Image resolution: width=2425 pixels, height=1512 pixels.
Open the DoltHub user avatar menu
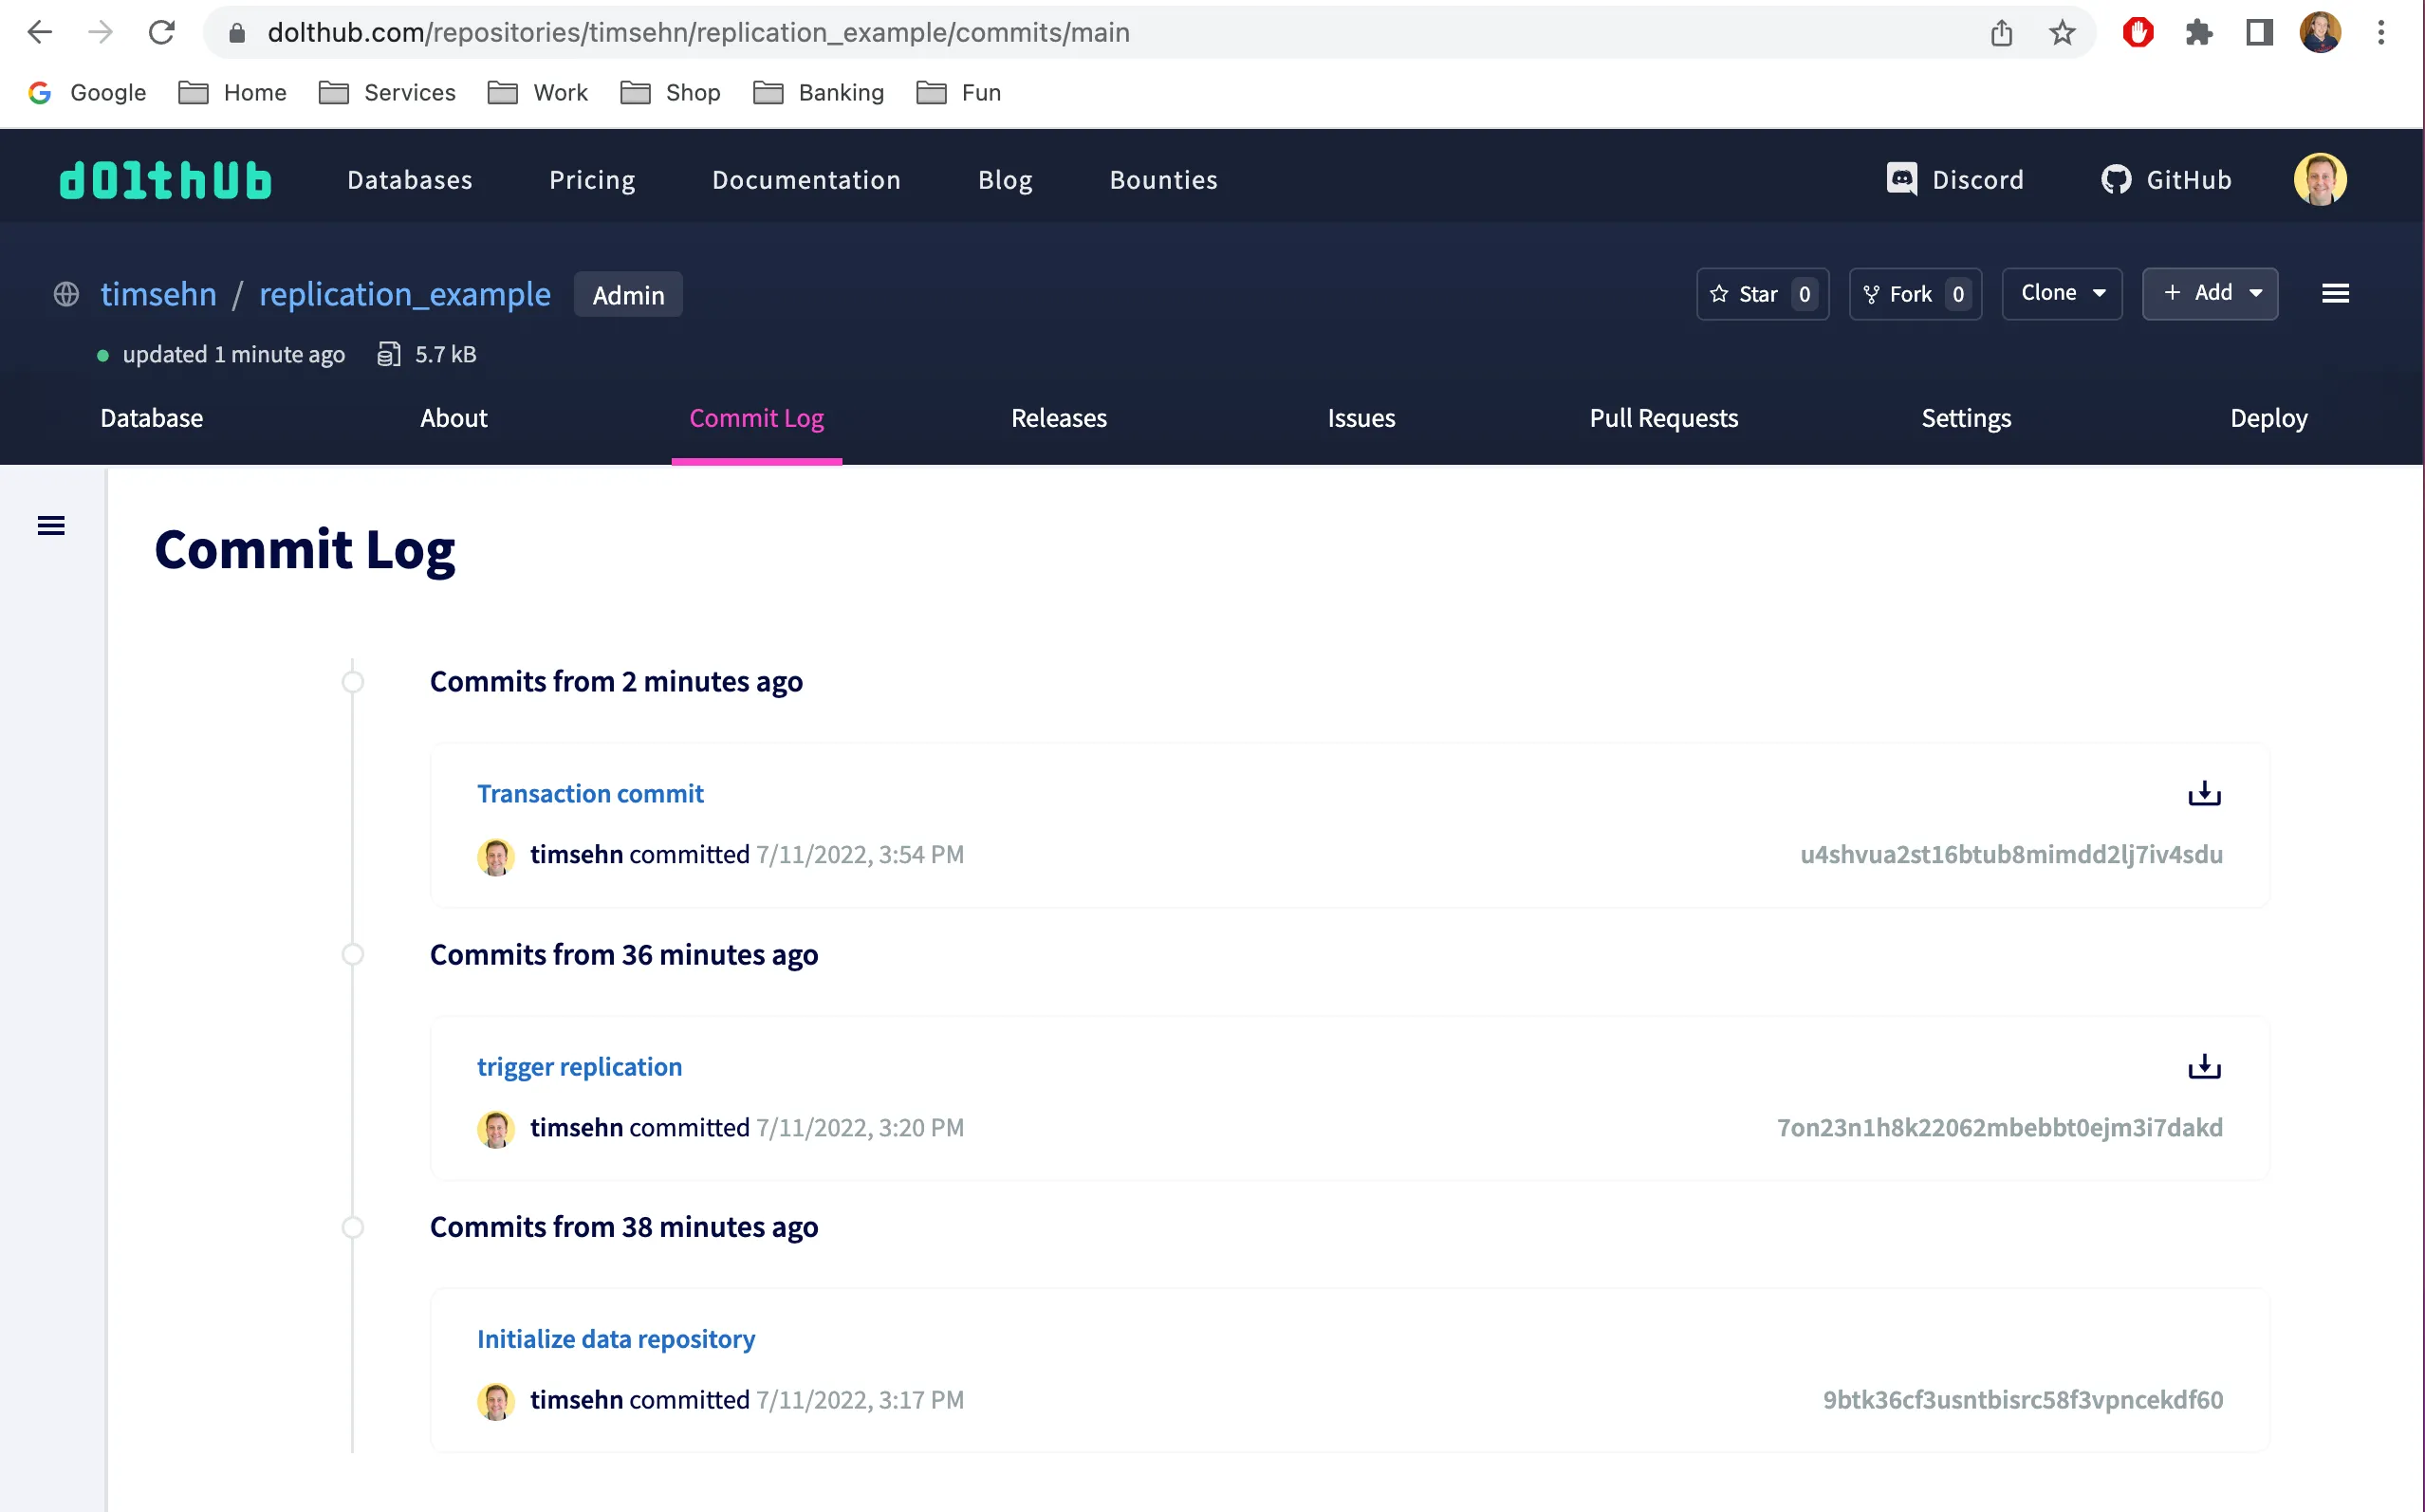2320,179
